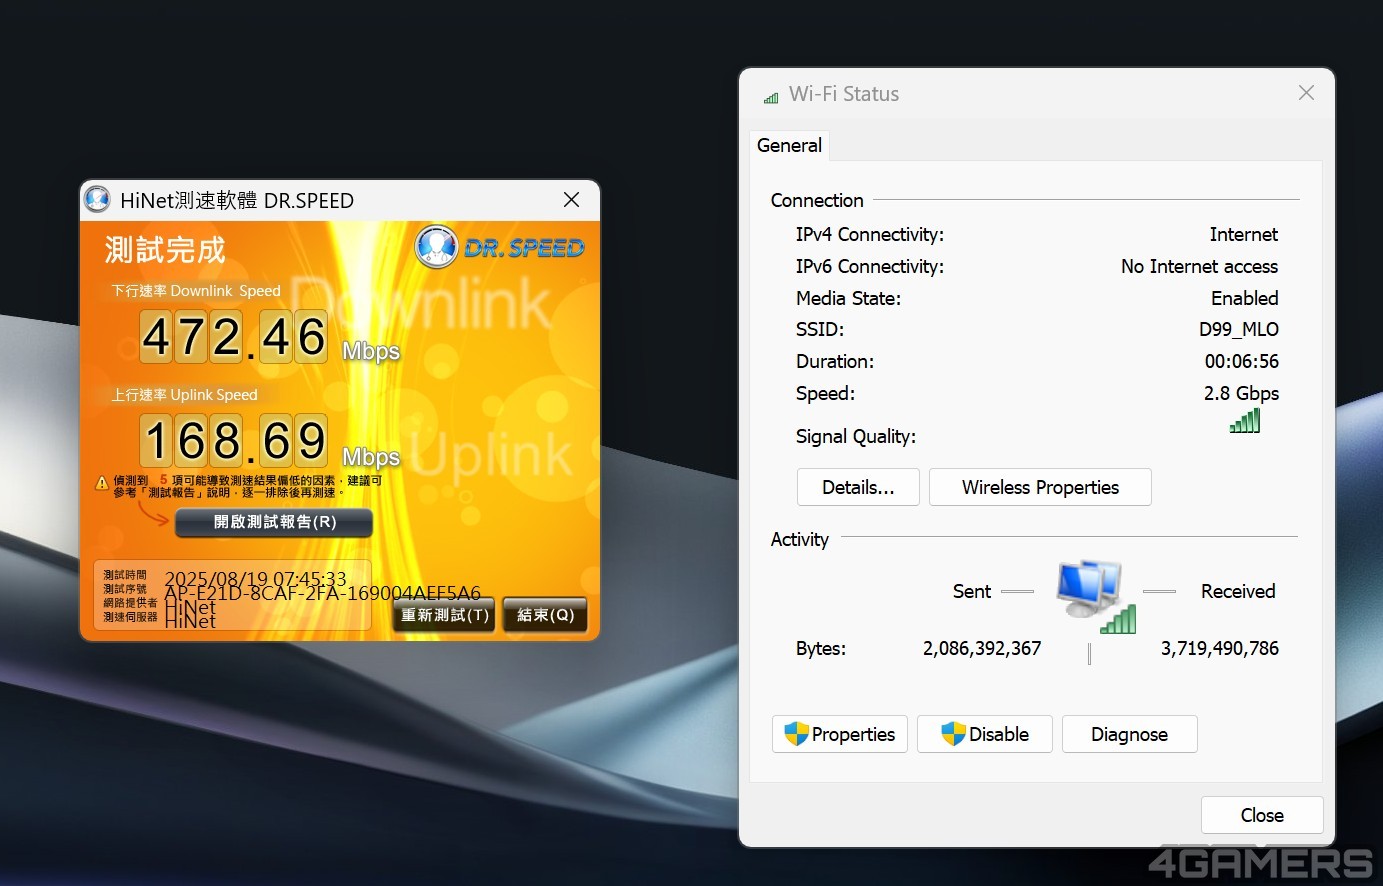Image resolution: width=1383 pixels, height=886 pixels.
Task: Click the test timestamp 2025/08/19 07:45:33
Action: [x=255, y=578]
